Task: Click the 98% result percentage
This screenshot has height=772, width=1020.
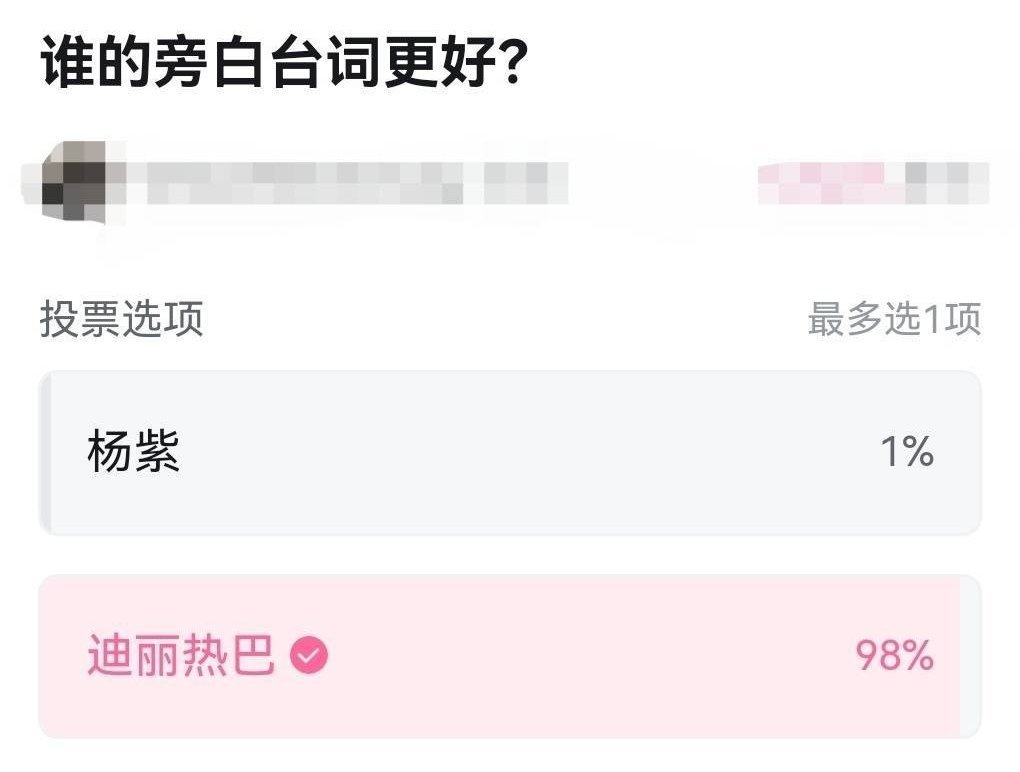Action: 894,655
